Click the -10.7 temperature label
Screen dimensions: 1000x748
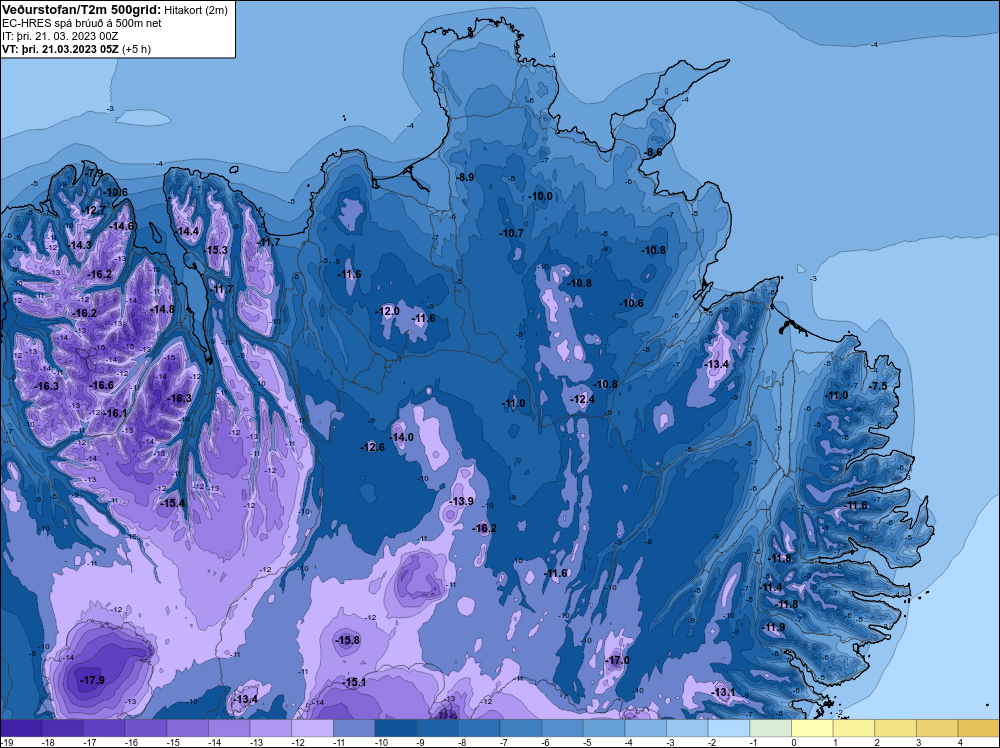(x=511, y=233)
